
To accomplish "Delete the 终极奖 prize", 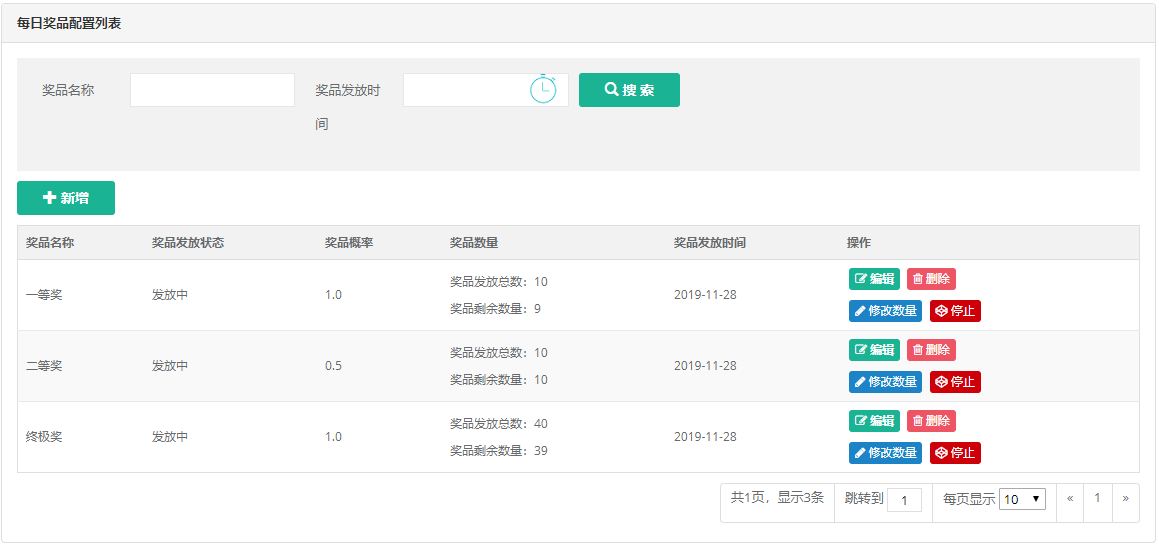I will point(931,421).
